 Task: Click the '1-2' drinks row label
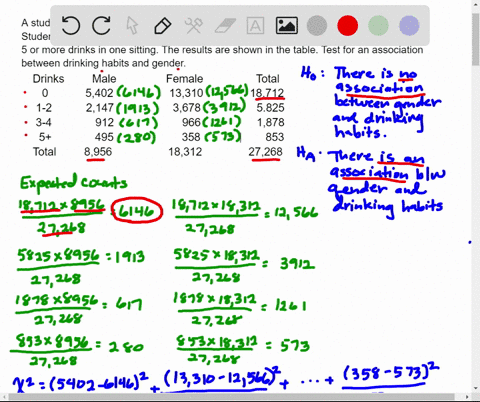coord(44,108)
